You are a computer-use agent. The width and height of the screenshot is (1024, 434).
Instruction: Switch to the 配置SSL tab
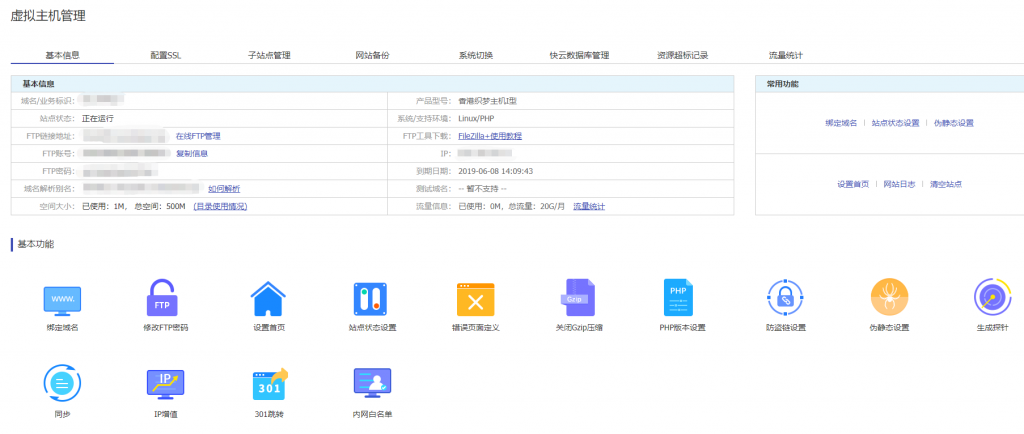[165, 55]
